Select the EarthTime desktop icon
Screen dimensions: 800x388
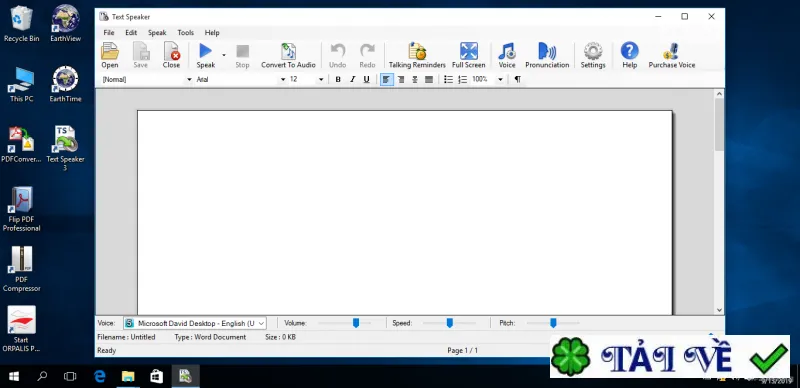65,84
